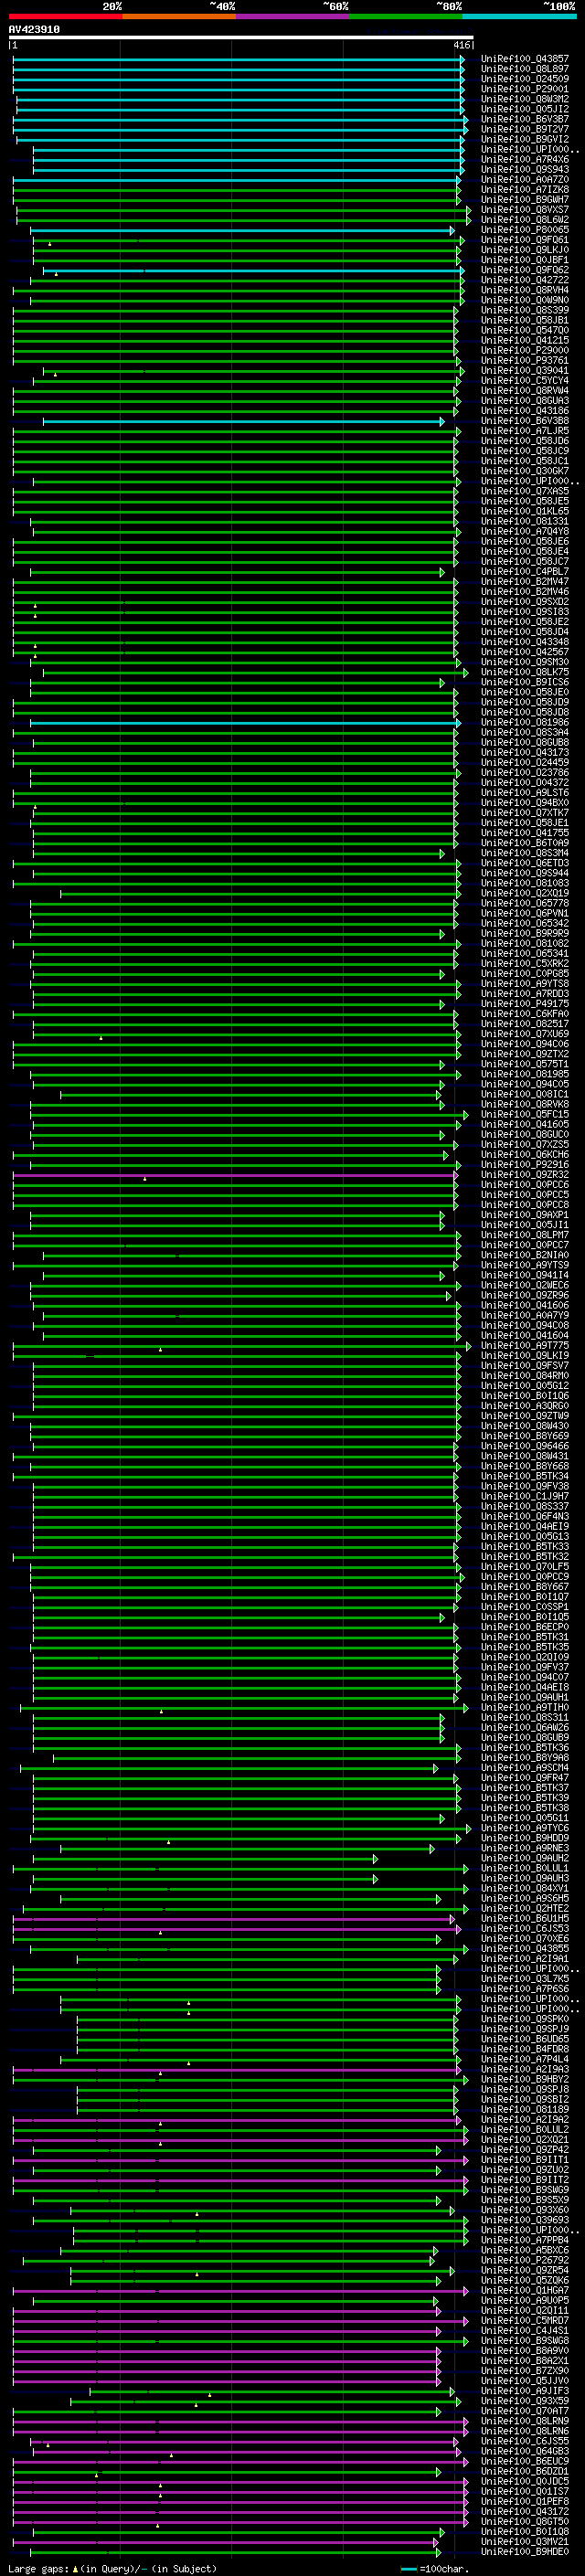Click the green segment of the identity scale
Screen dimensions: 585x2576
click(x=406, y=17)
